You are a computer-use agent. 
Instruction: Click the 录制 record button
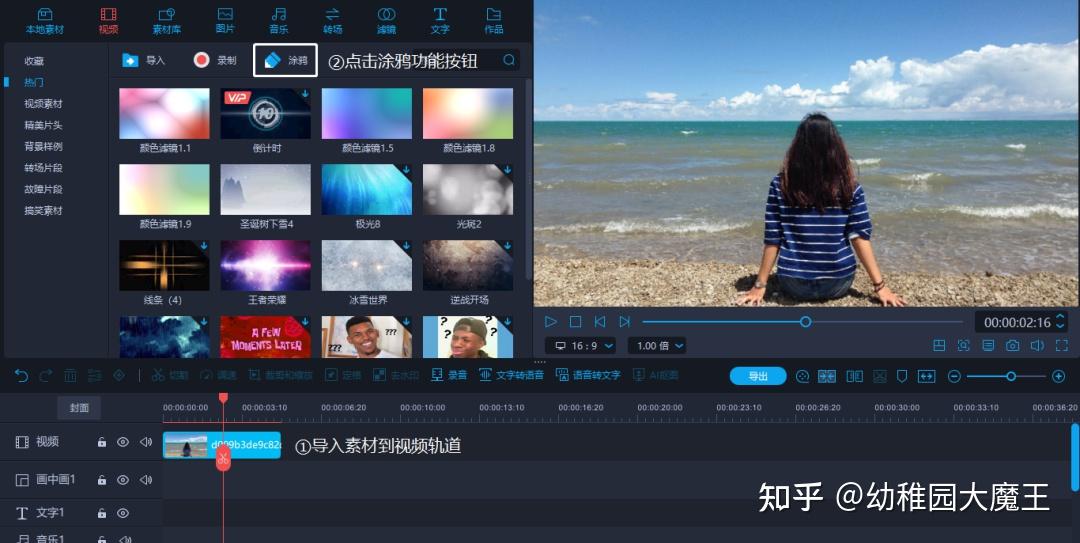point(215,61)
